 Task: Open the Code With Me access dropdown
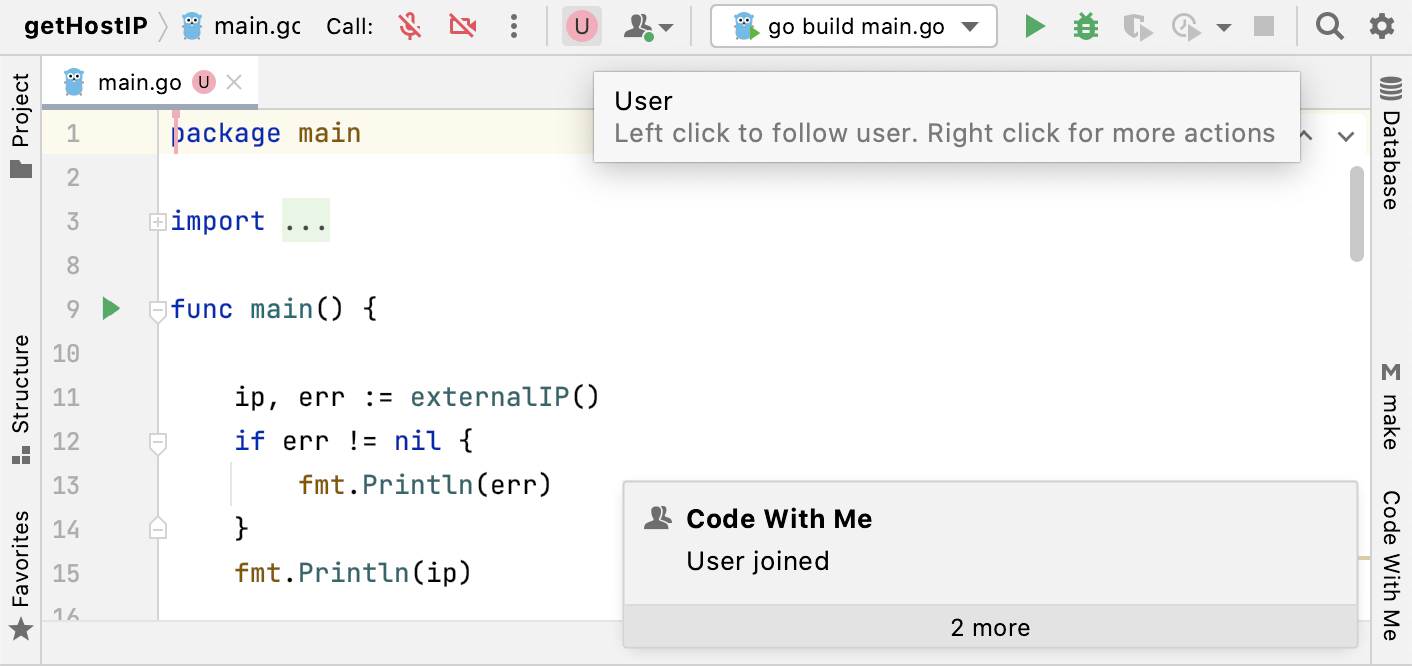[x=648, y=27]
